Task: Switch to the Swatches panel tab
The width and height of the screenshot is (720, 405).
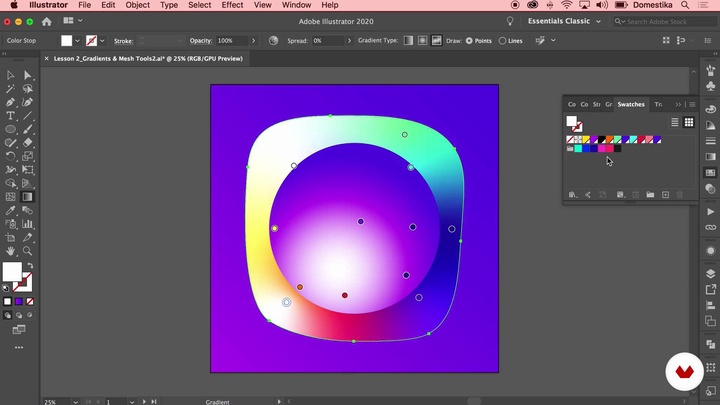Action: [x=631, y=104]
